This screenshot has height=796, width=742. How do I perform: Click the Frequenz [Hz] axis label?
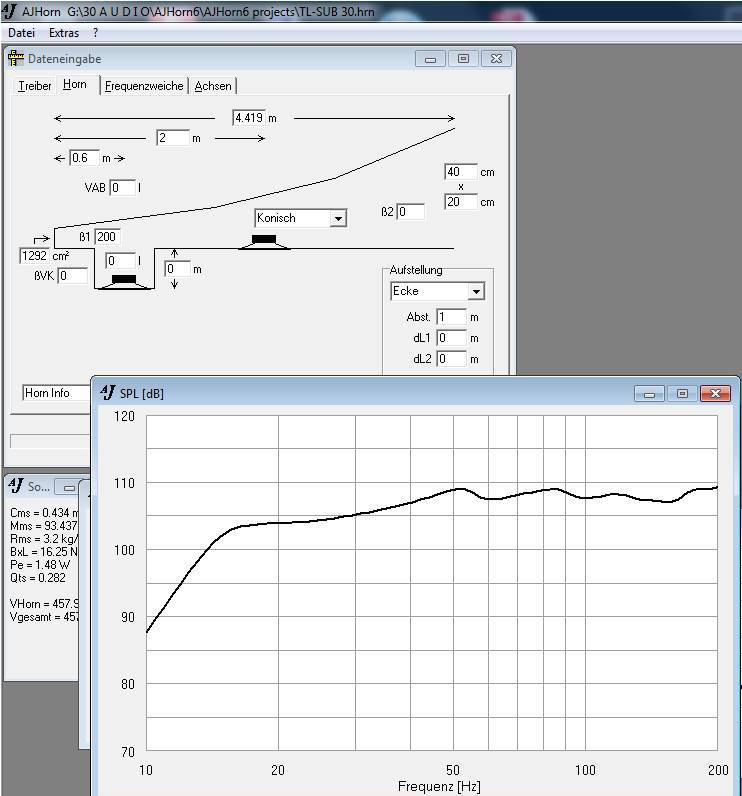pos(439,786)
